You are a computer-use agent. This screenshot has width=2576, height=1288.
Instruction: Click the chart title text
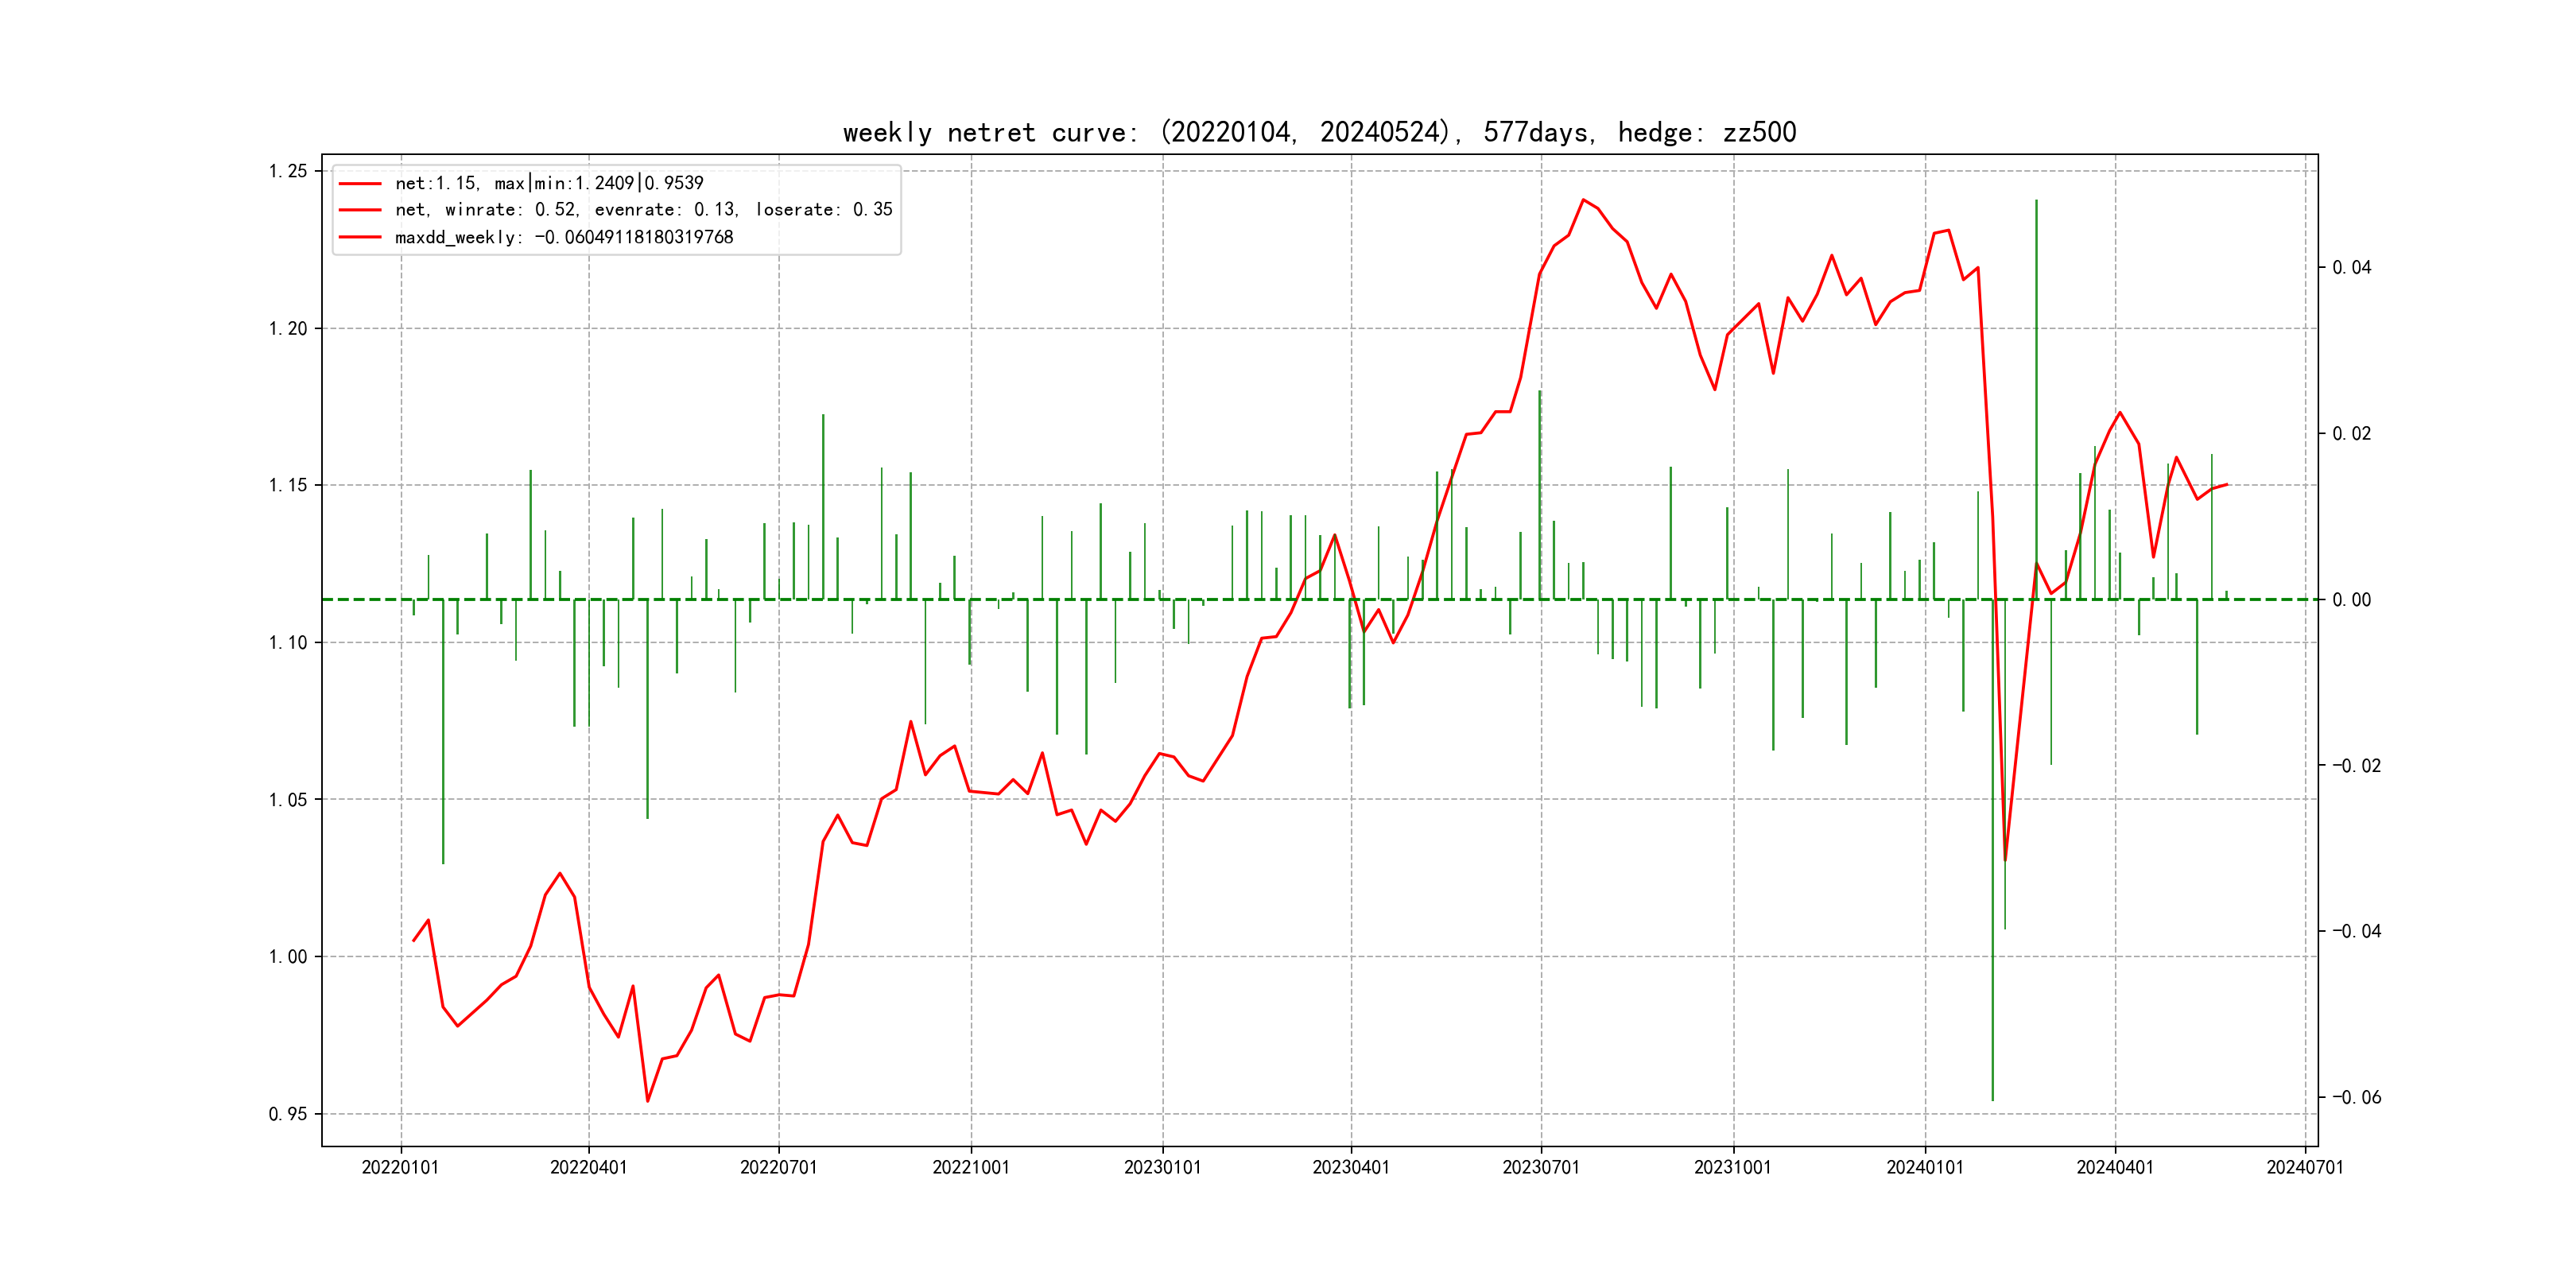click(x=1319, y=132)
